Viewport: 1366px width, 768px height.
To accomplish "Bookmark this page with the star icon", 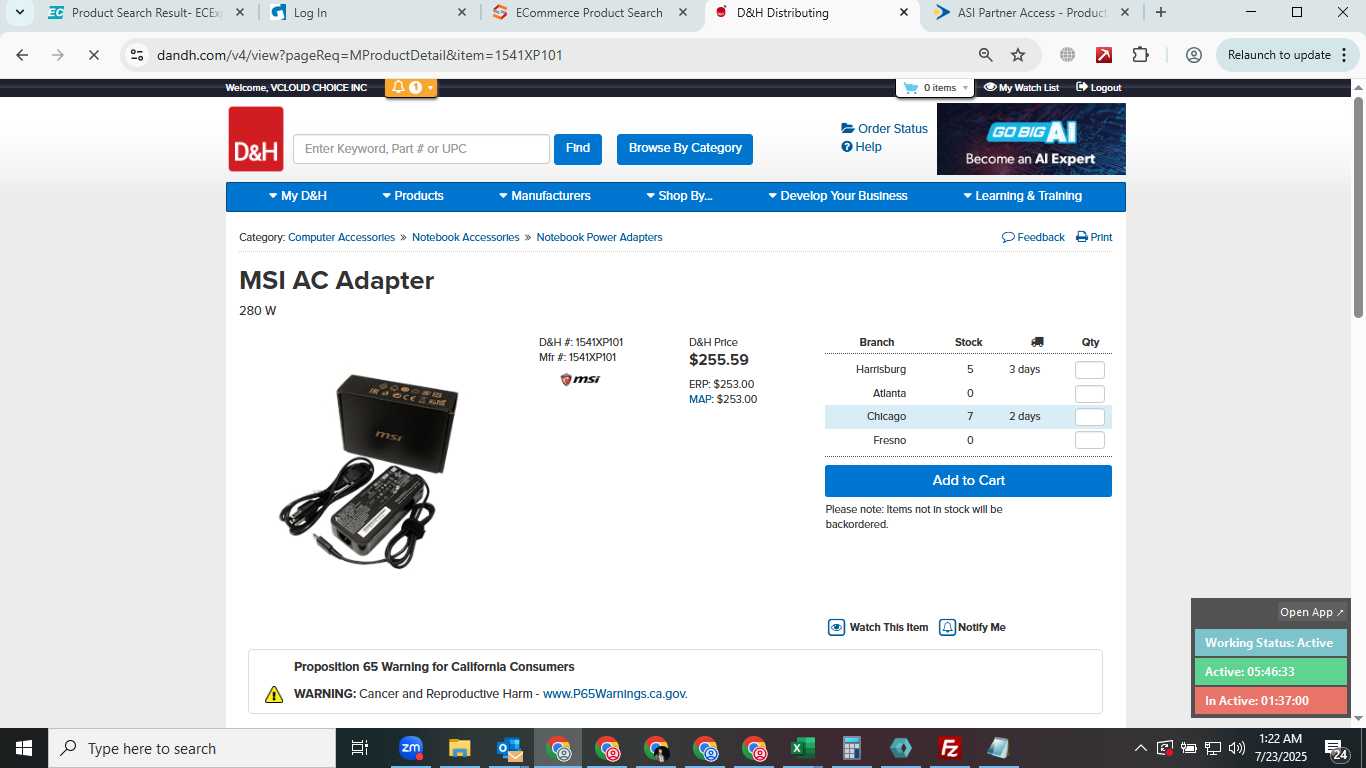I will tap(1018, 55).
